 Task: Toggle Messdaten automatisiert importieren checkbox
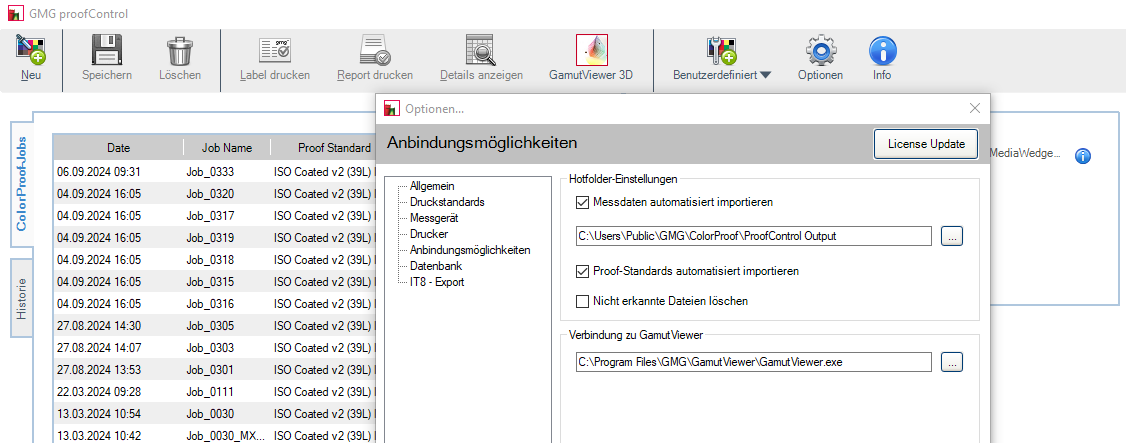click(x=582, y=202)
